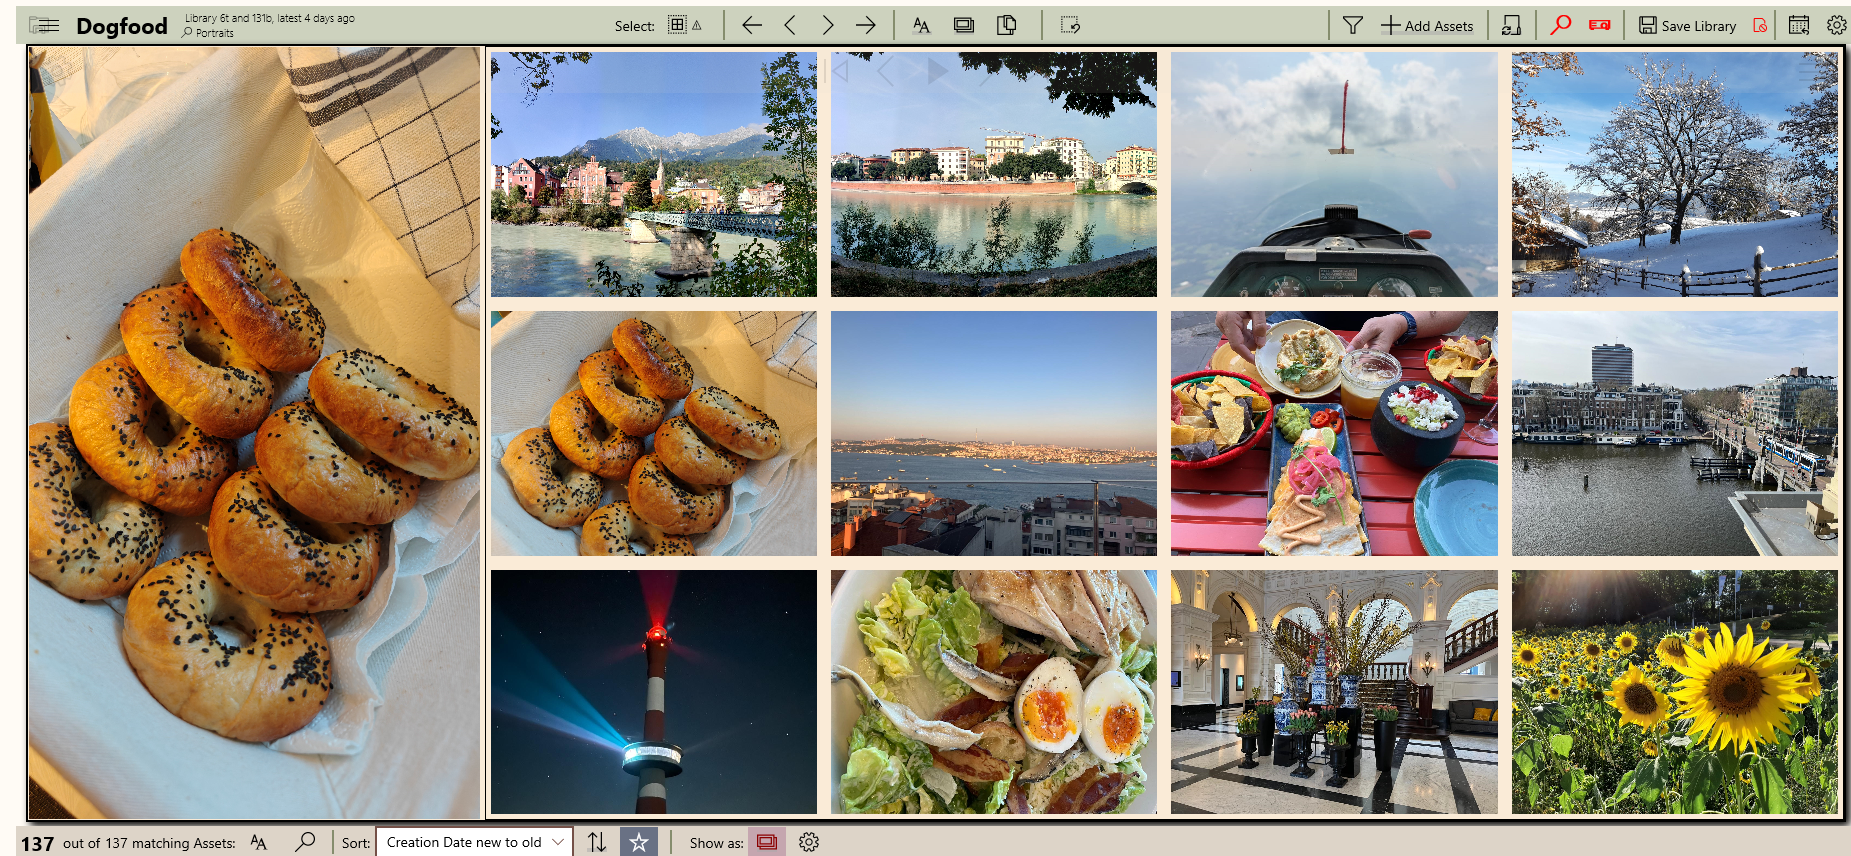Click the filter funnel icon

(1352, 26)
